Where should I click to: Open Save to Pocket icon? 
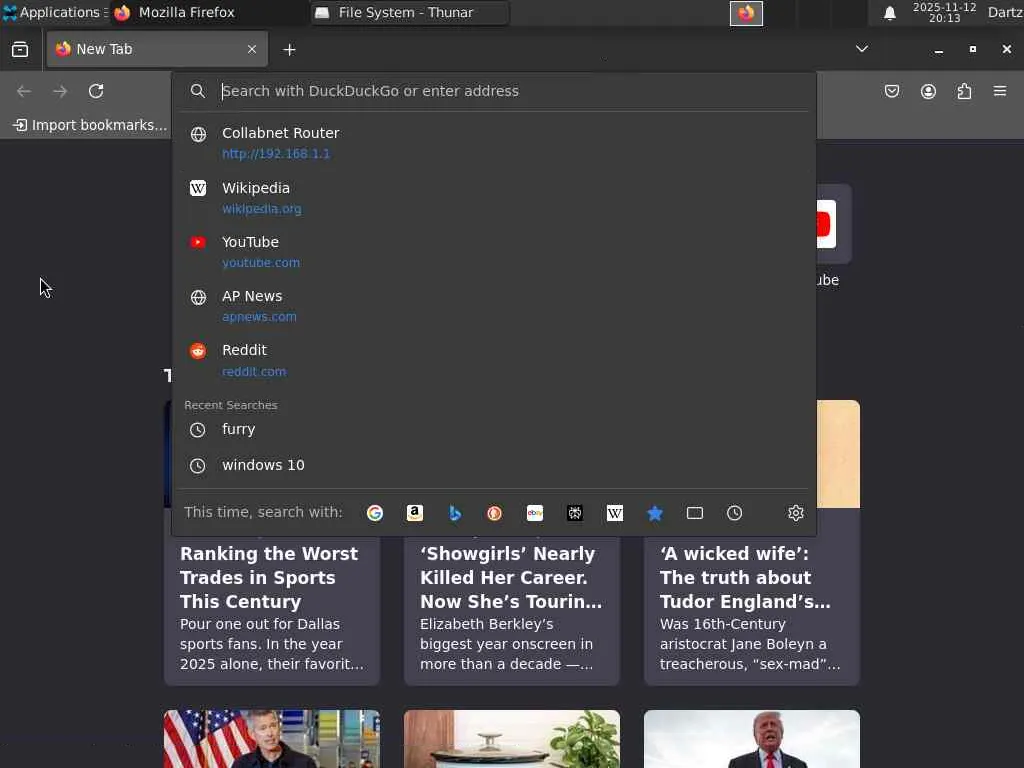892,91
